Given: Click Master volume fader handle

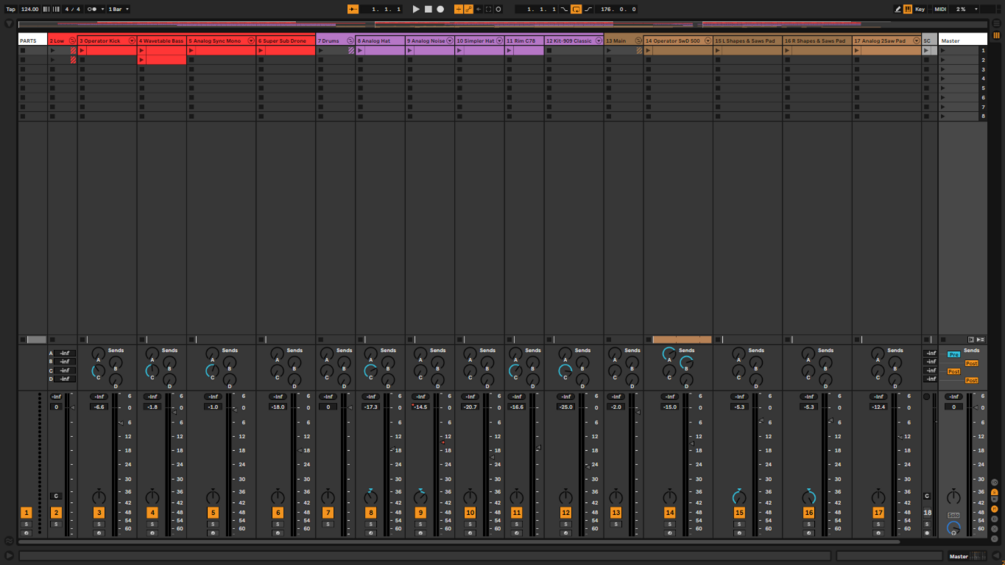Looking at the screenshot, I should pyautogui.click(x=976, y=407).
